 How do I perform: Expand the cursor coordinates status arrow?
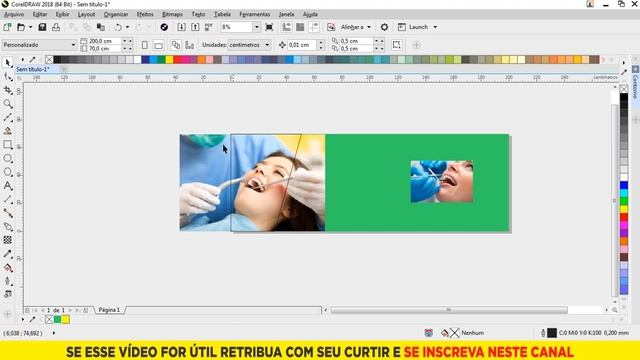pos(54,333)
